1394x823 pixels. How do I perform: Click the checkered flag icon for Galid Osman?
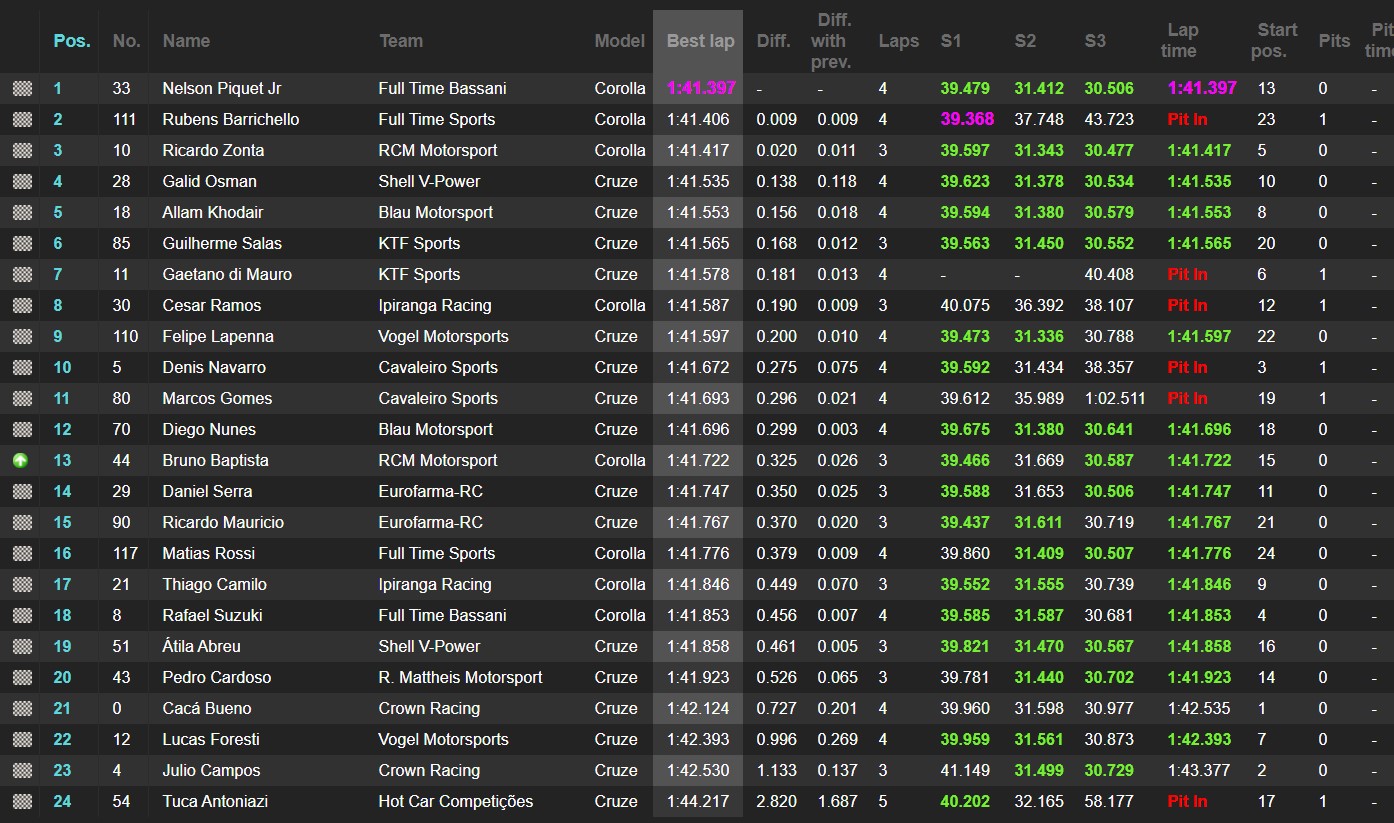pyautogui.click(x=21, y=182)
